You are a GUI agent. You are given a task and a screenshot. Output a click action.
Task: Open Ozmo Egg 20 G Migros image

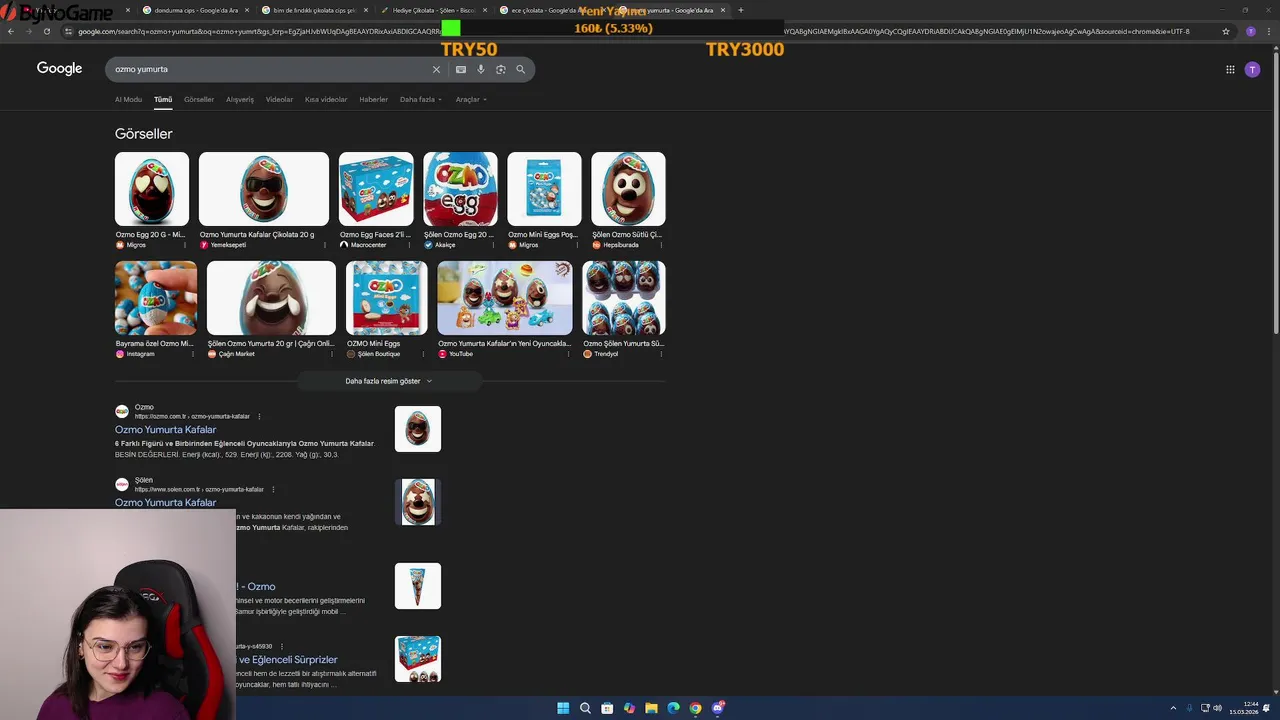point(152,189)
